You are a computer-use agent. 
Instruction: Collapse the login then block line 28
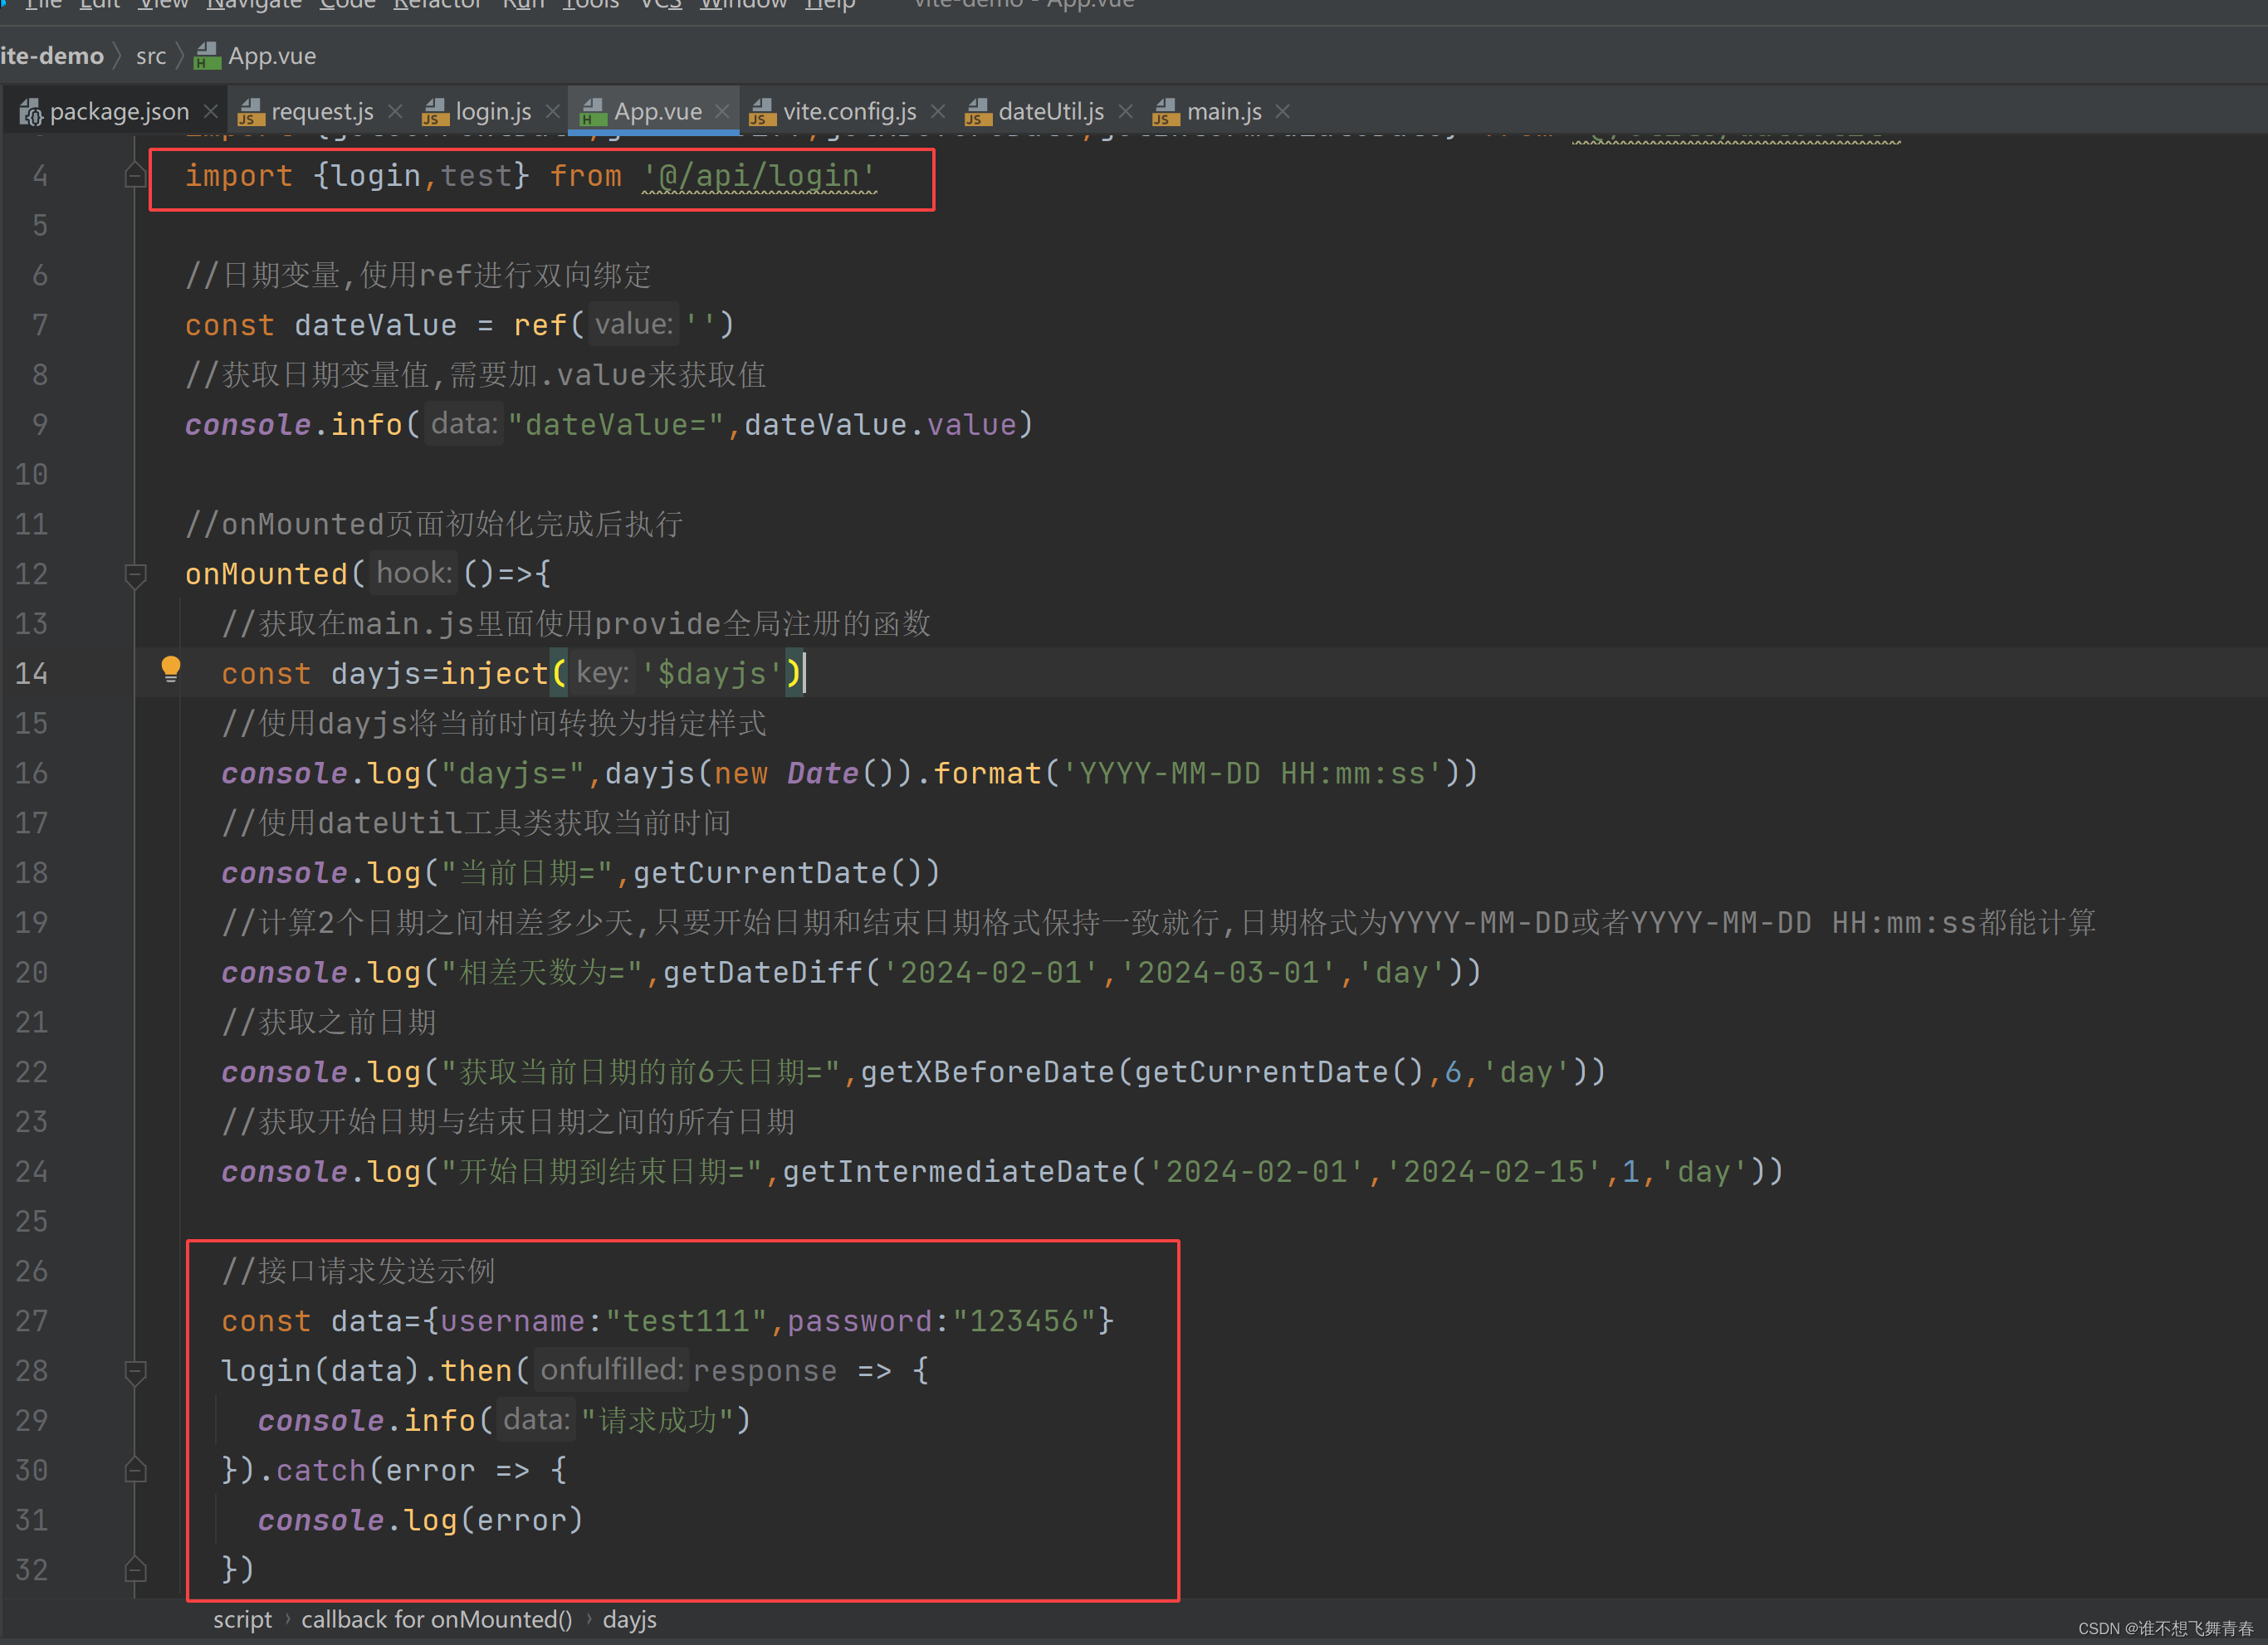(135, 1371)
